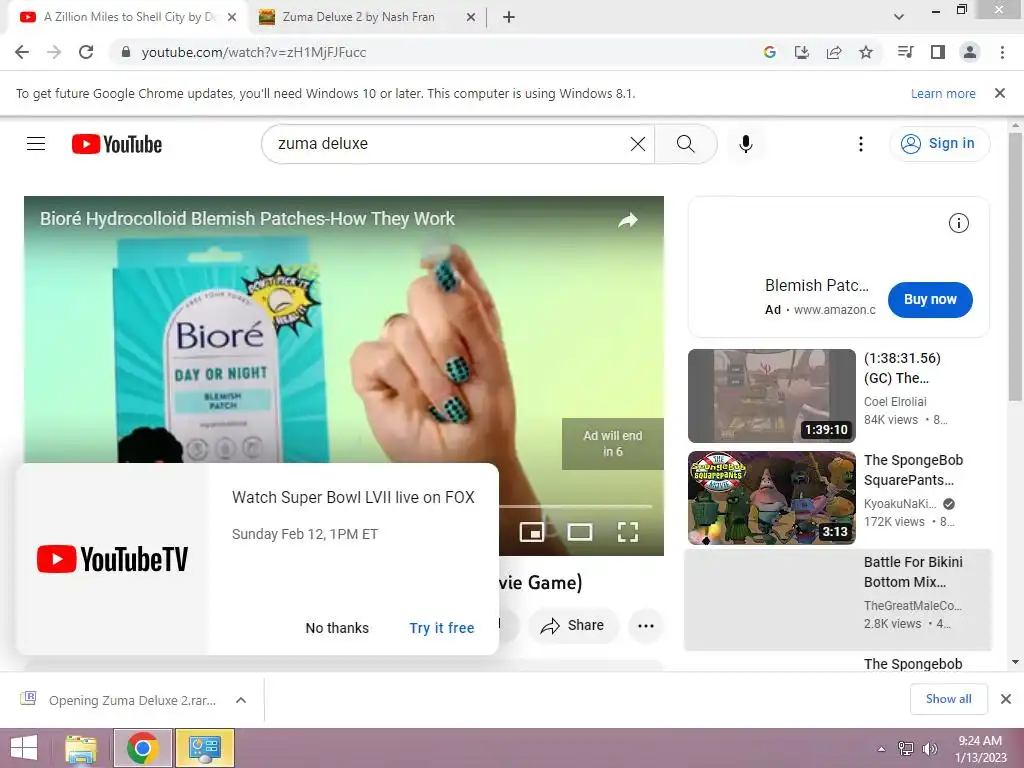Open Windows Start button
Screen dimensions: 1024x768
pos(24,748)
